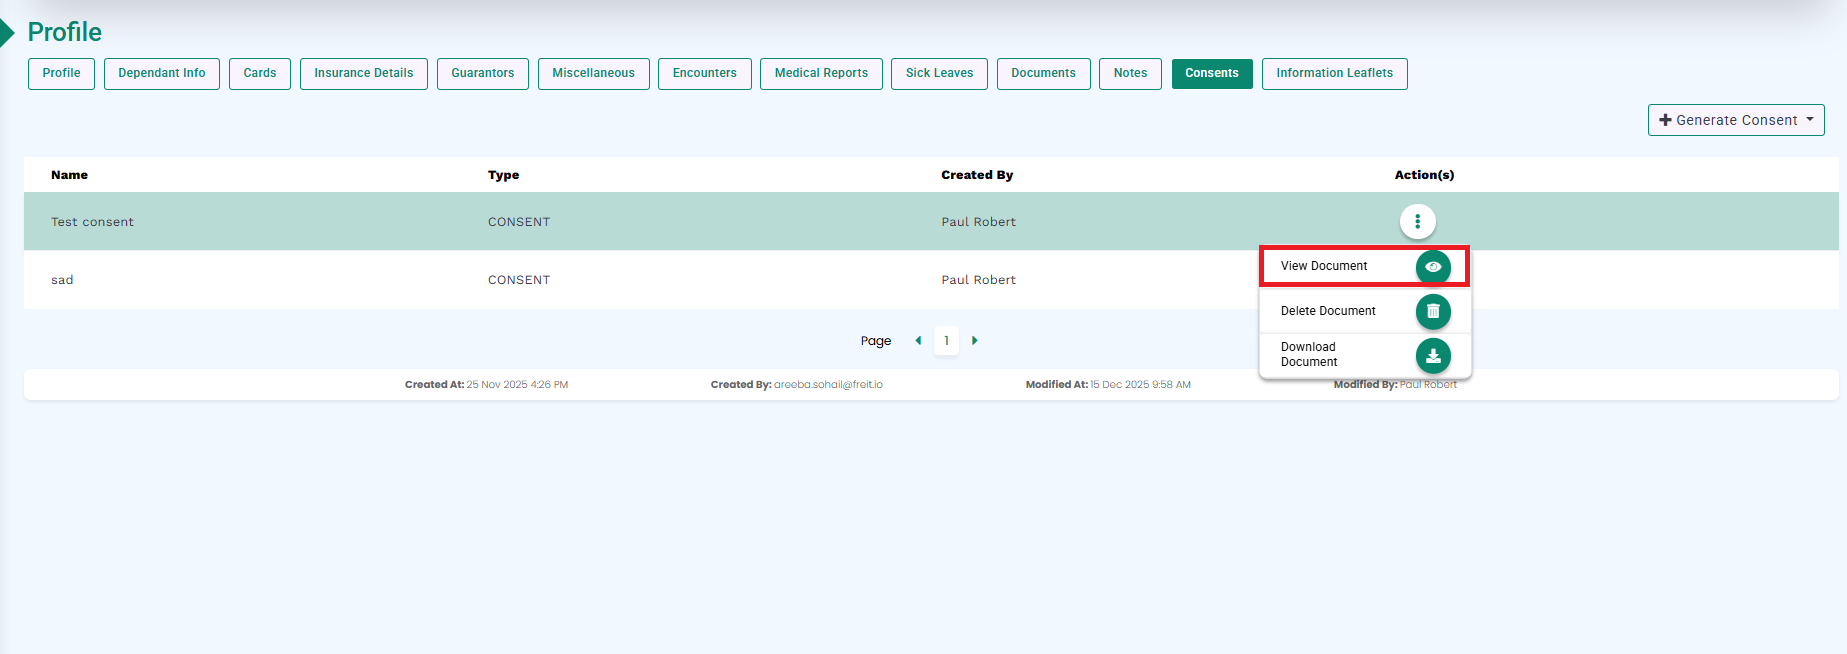1847x654 pixels.
Task: Go to the Dependant Info tab
Action: click(161, 73)
